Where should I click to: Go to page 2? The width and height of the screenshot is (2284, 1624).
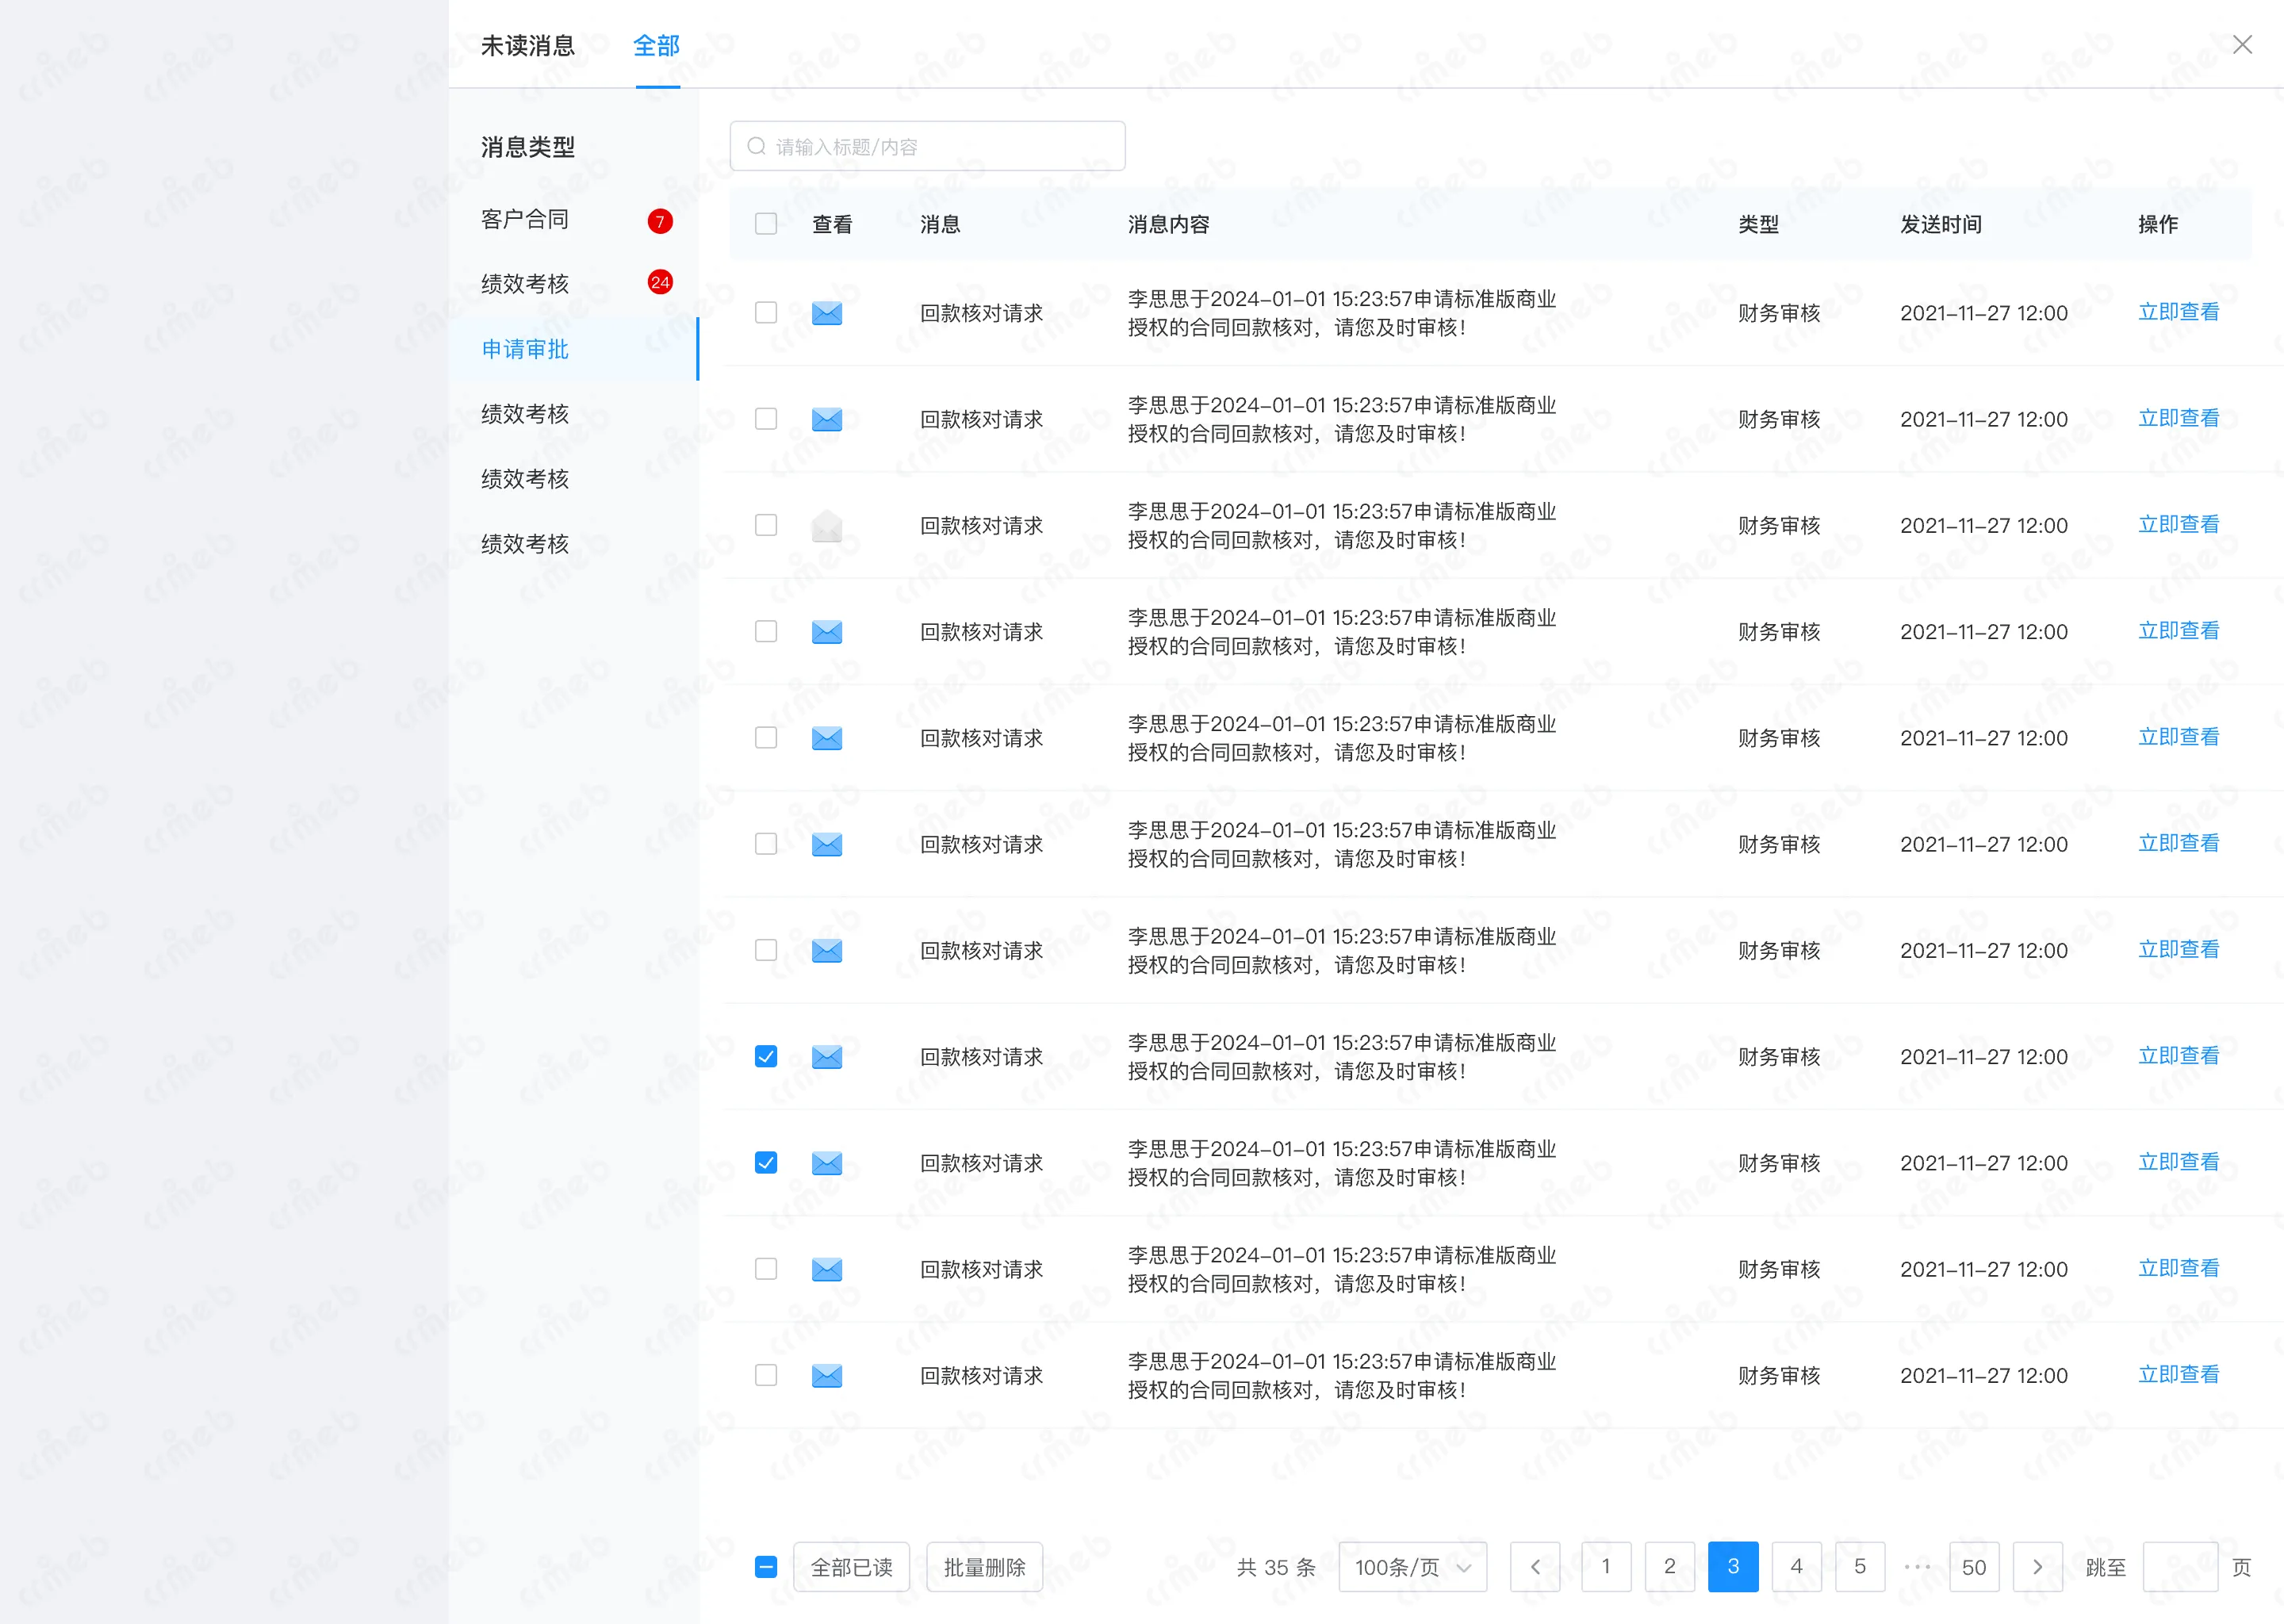pos(1669,1566)
